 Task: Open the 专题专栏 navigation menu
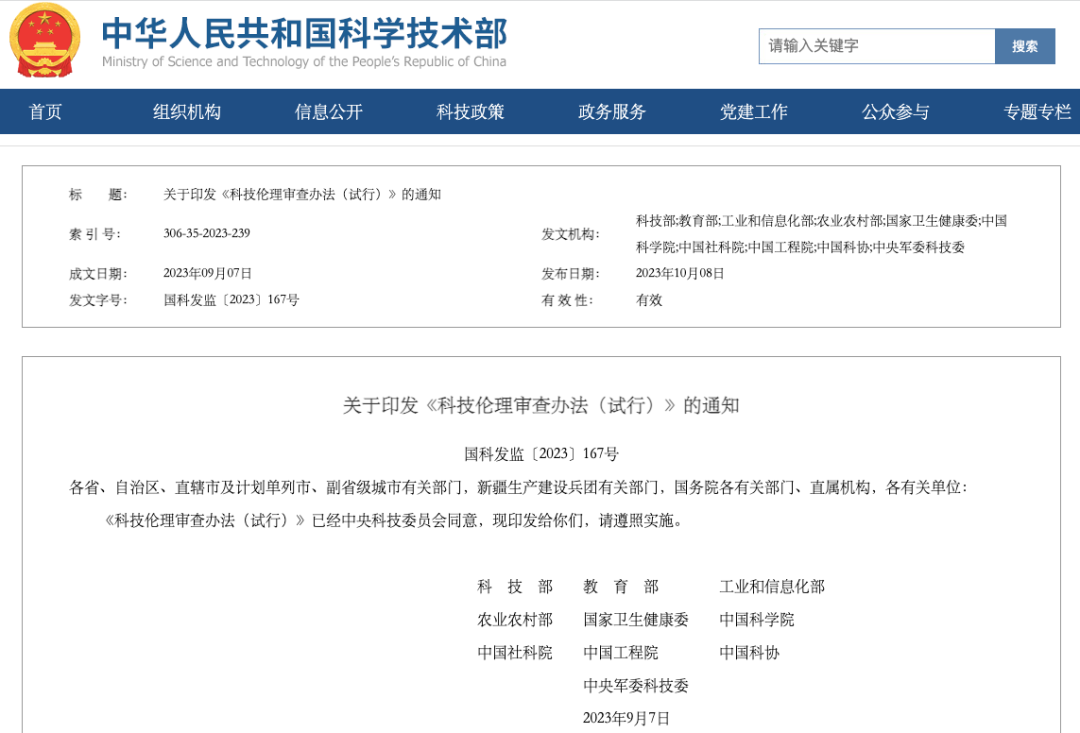pos(1037,112)
